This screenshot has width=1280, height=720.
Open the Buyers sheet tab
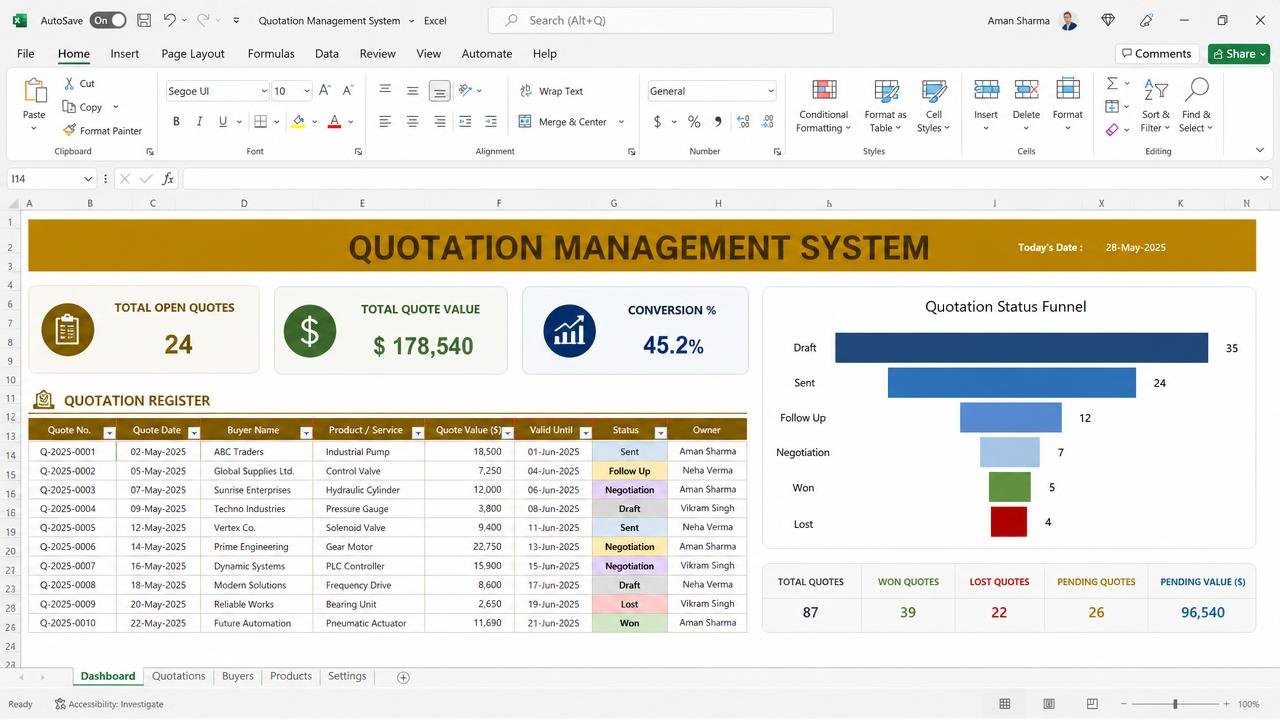tap(238, 676)
